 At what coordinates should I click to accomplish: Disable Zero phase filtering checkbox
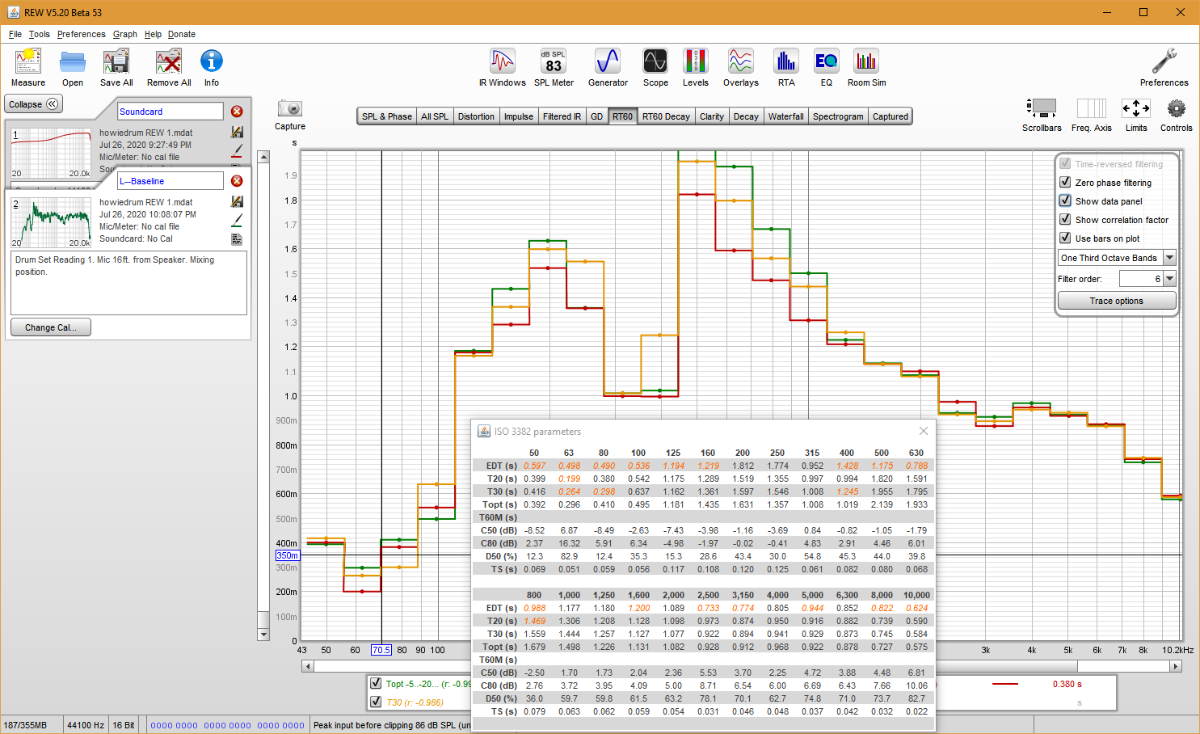tap(1066, 183)
